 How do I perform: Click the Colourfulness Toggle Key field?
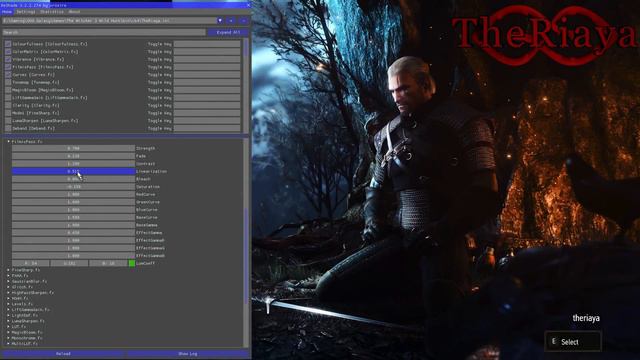pyautogui.click(x=207, y=44)
